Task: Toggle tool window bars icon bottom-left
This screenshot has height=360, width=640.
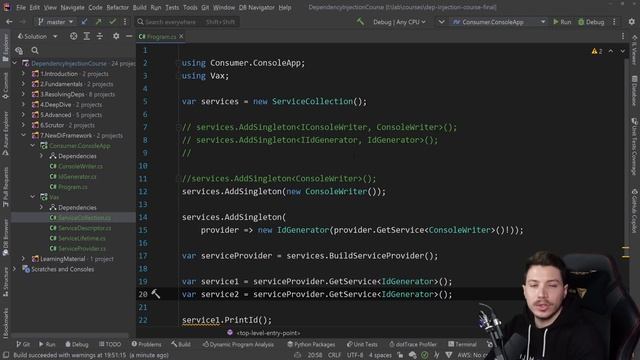Action: 5,355
